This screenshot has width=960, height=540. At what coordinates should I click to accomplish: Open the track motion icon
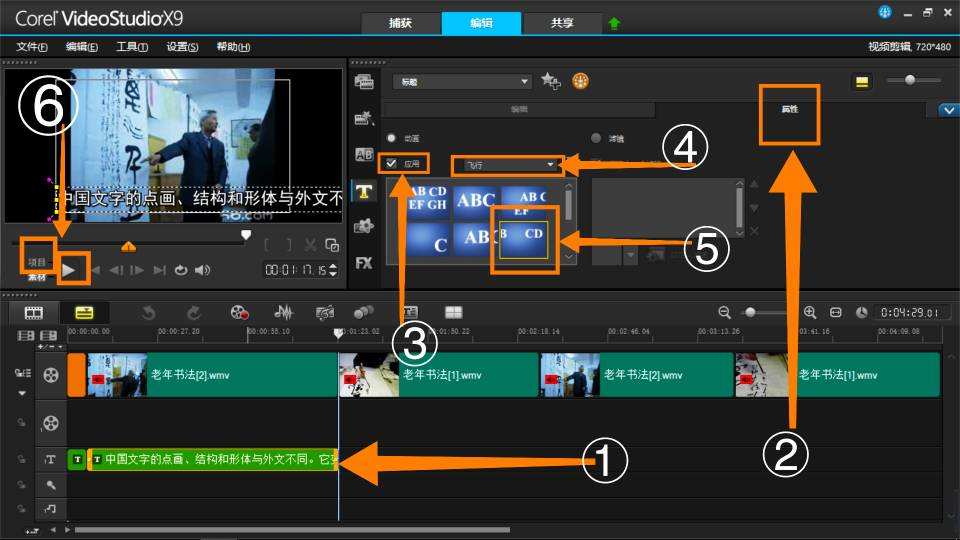[x=364, y=313]
